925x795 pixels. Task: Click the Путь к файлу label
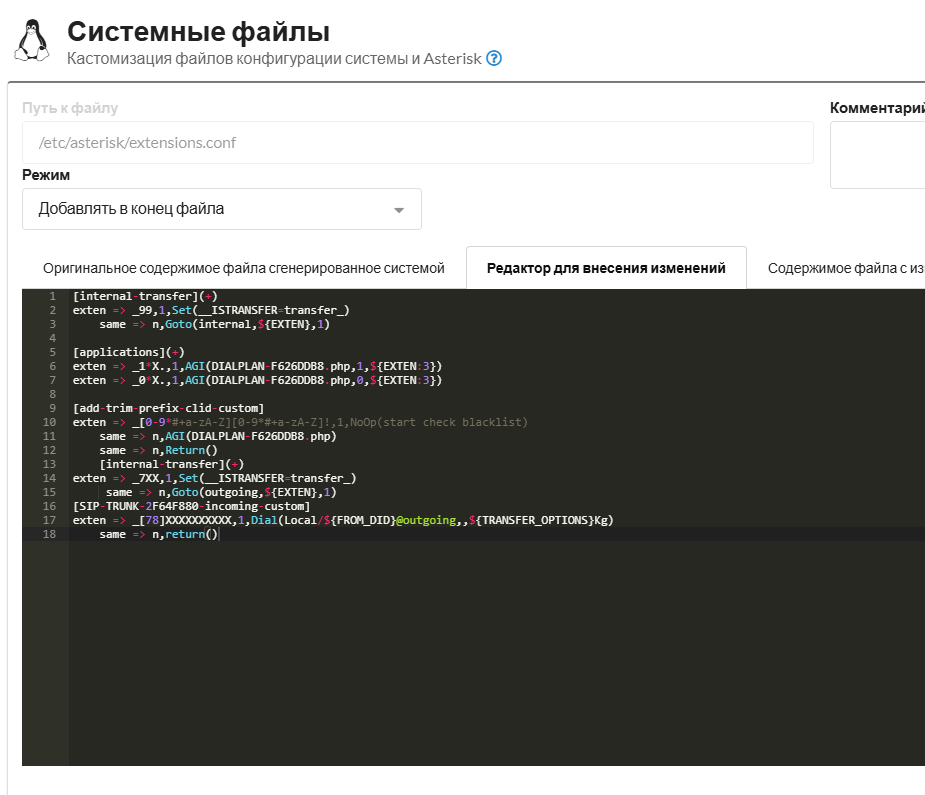[70, 108]
